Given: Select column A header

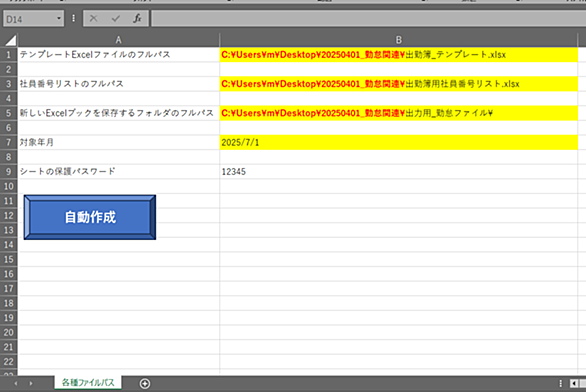Looking at the screenshot, I should (x=118, y=40).
